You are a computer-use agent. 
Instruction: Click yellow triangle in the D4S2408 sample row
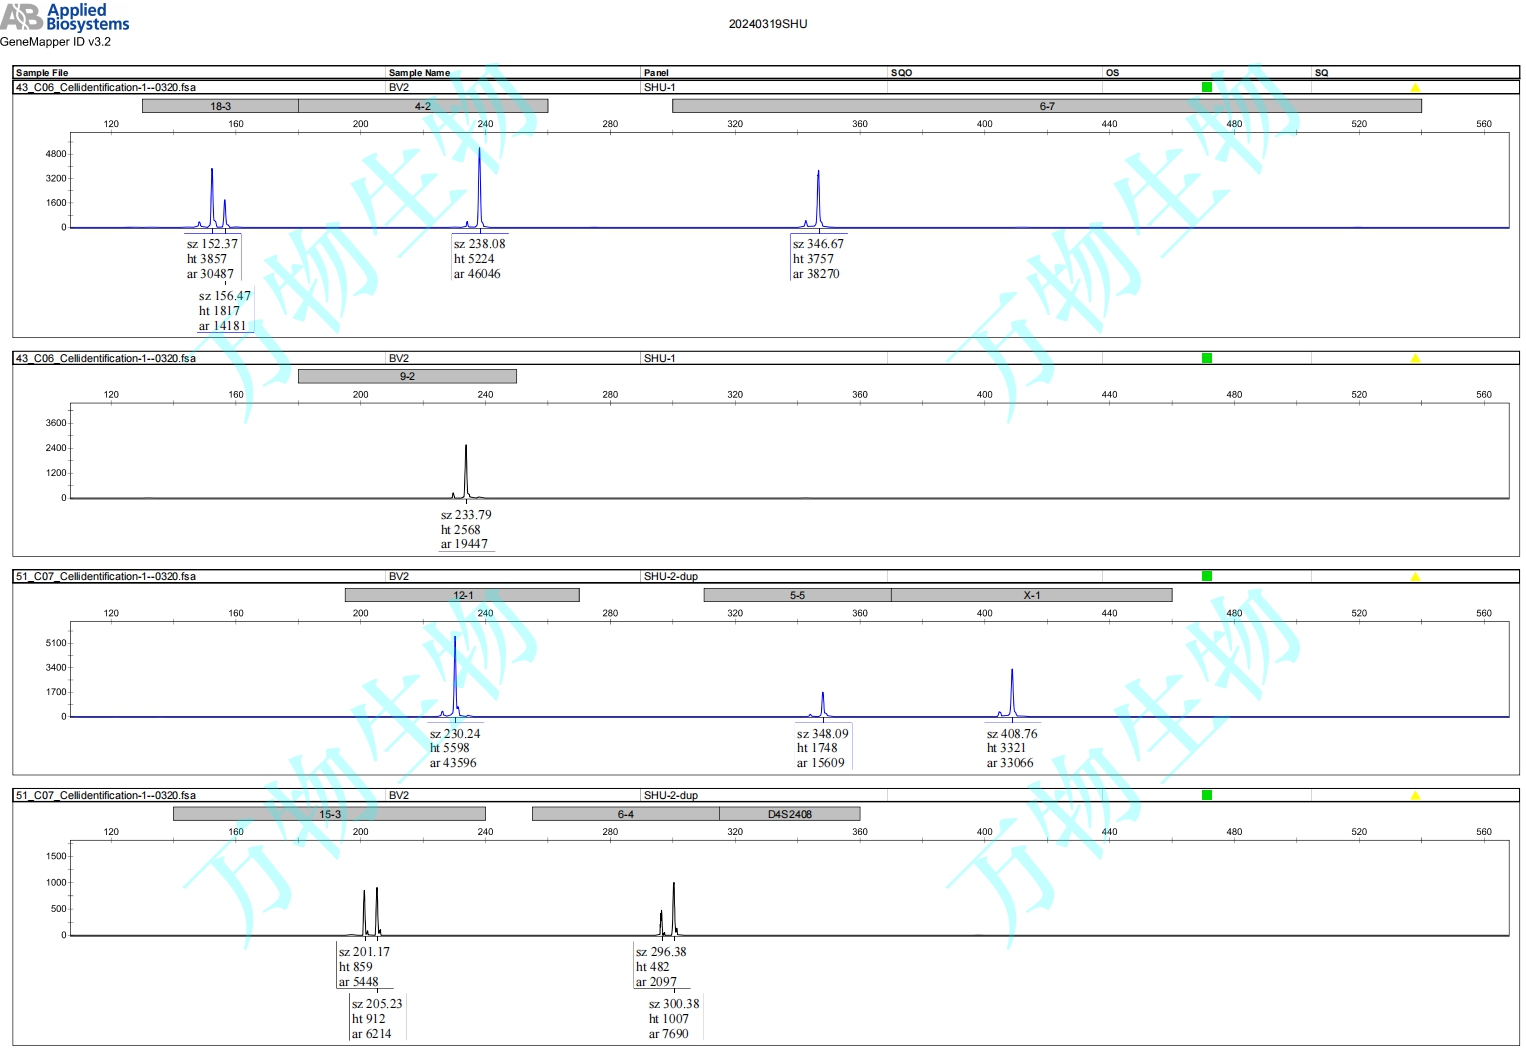pyautogui.click(x=1414, y=795)
